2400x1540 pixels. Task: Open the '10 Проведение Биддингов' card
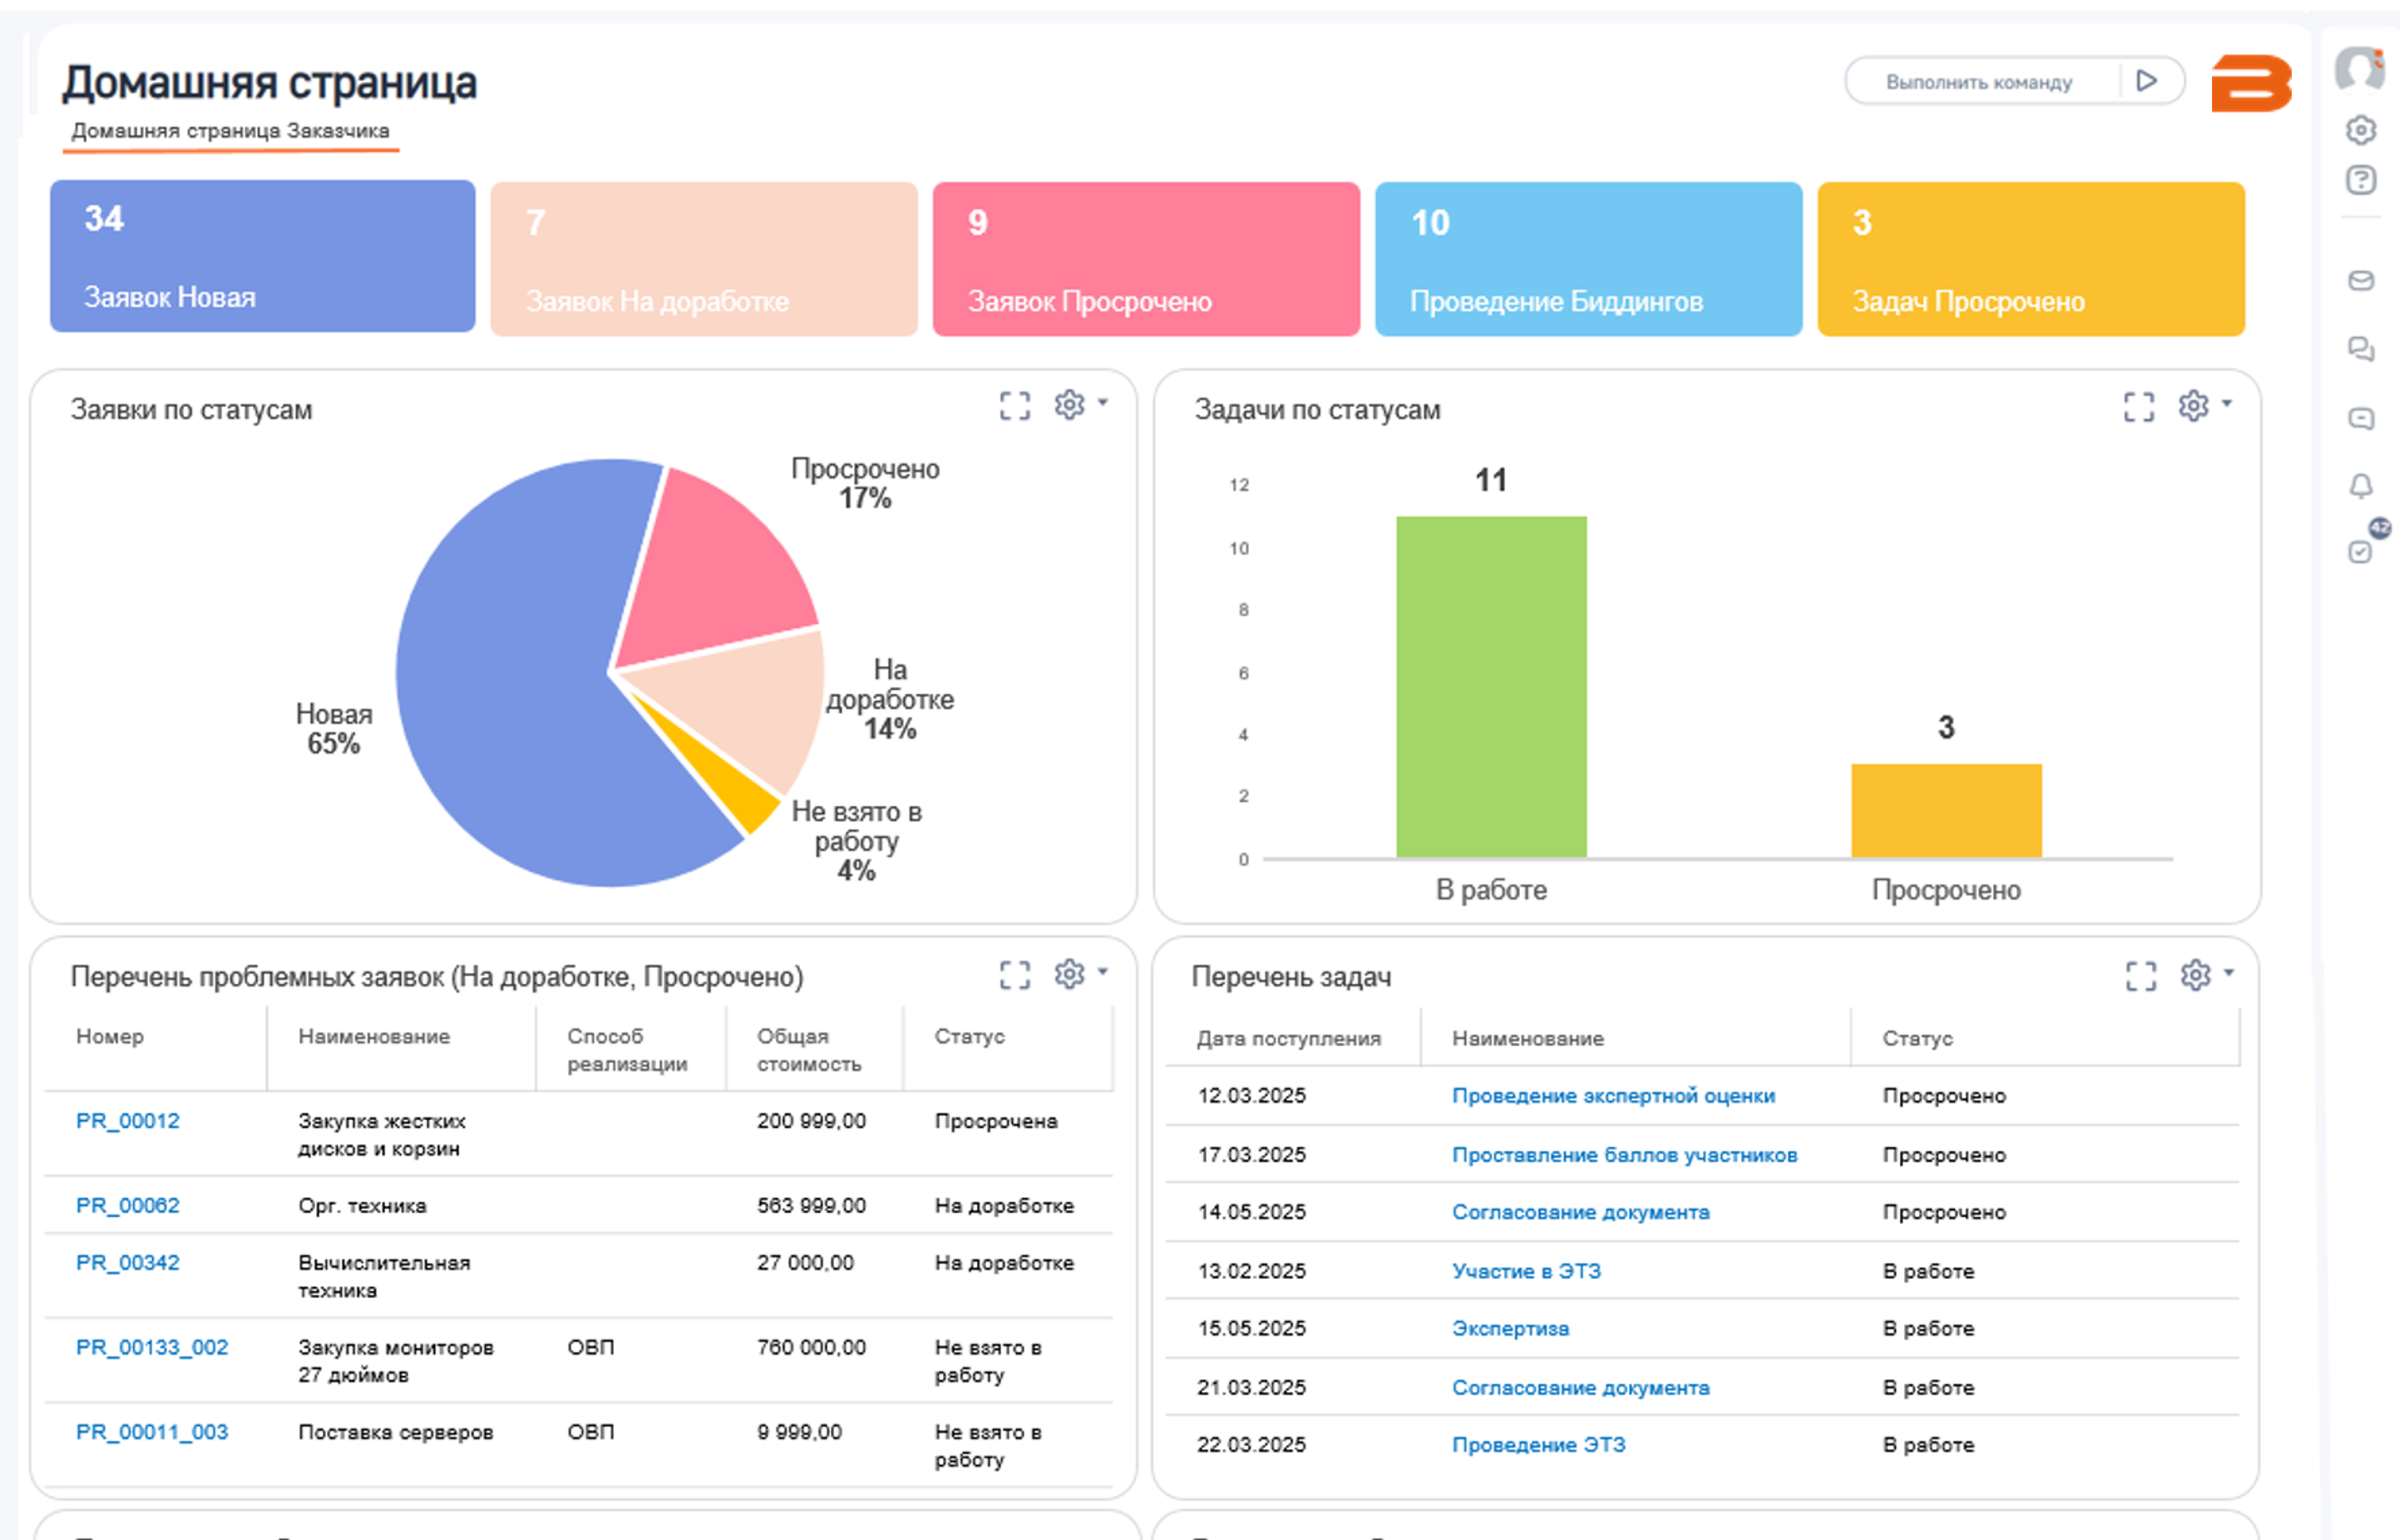(1588, 259)
